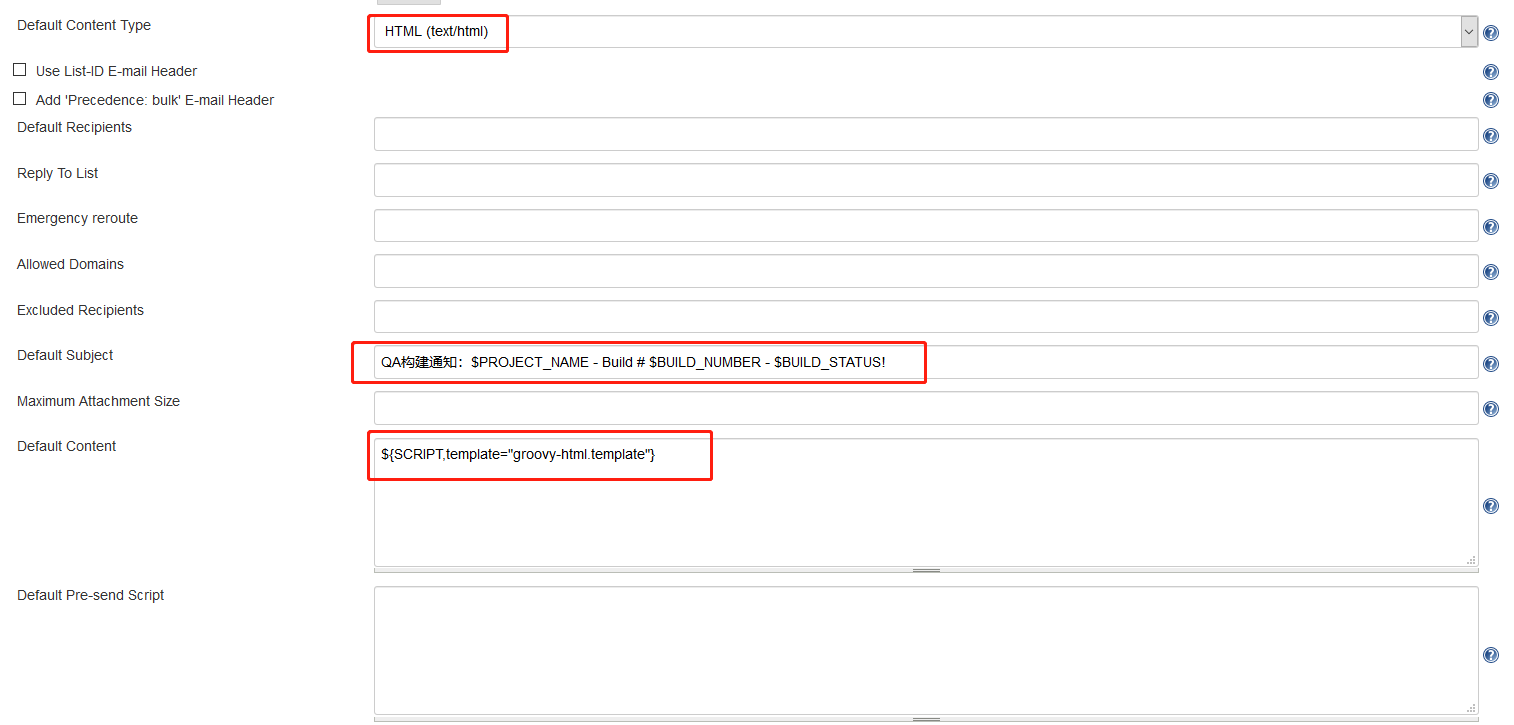Click the Emergency reroute label
The width and height of the screenshot is (1514, 725).
(77, 218)
